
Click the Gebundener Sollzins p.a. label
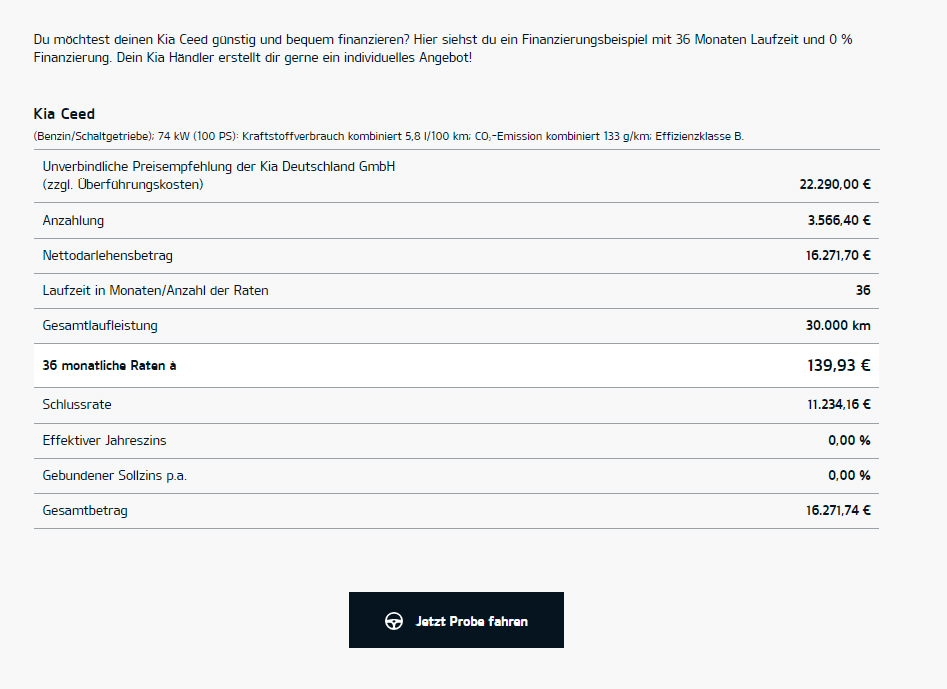pyautogui.click(x=115, y=475)
